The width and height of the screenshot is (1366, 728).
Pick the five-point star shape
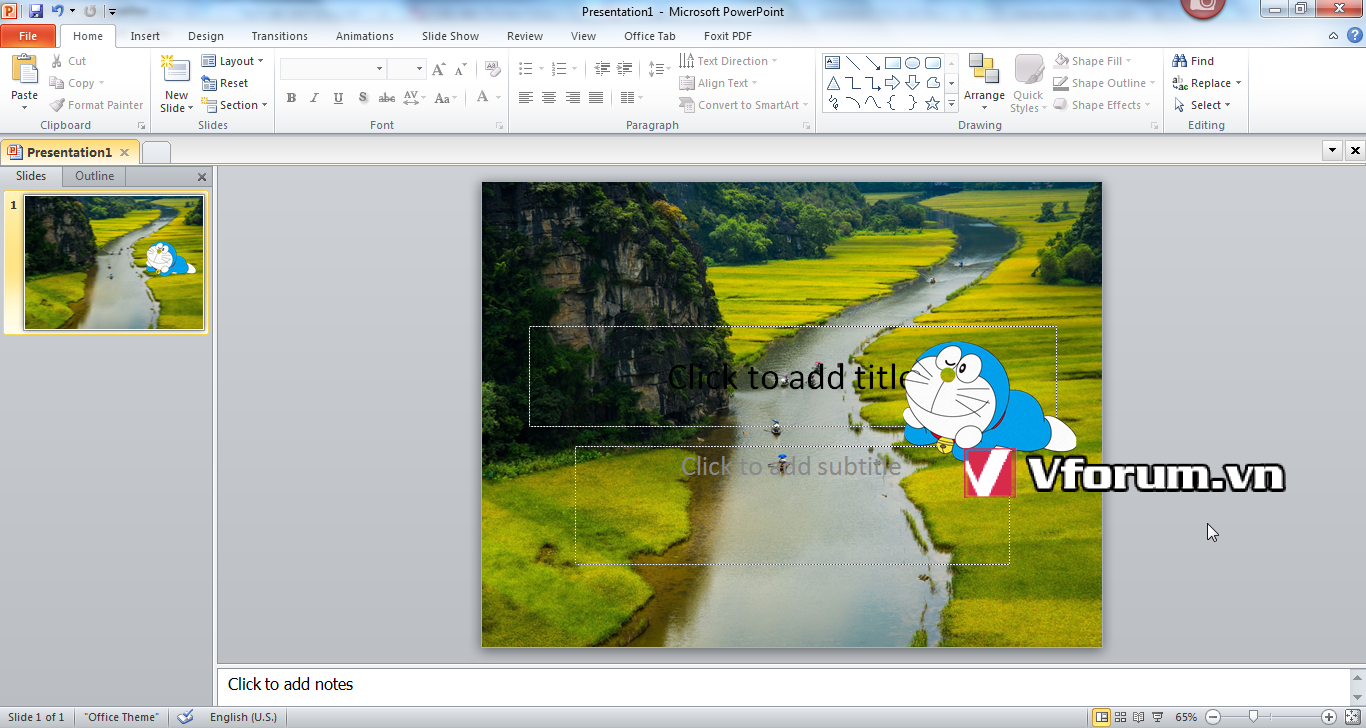pyautogui.click(x=933, y=102)
